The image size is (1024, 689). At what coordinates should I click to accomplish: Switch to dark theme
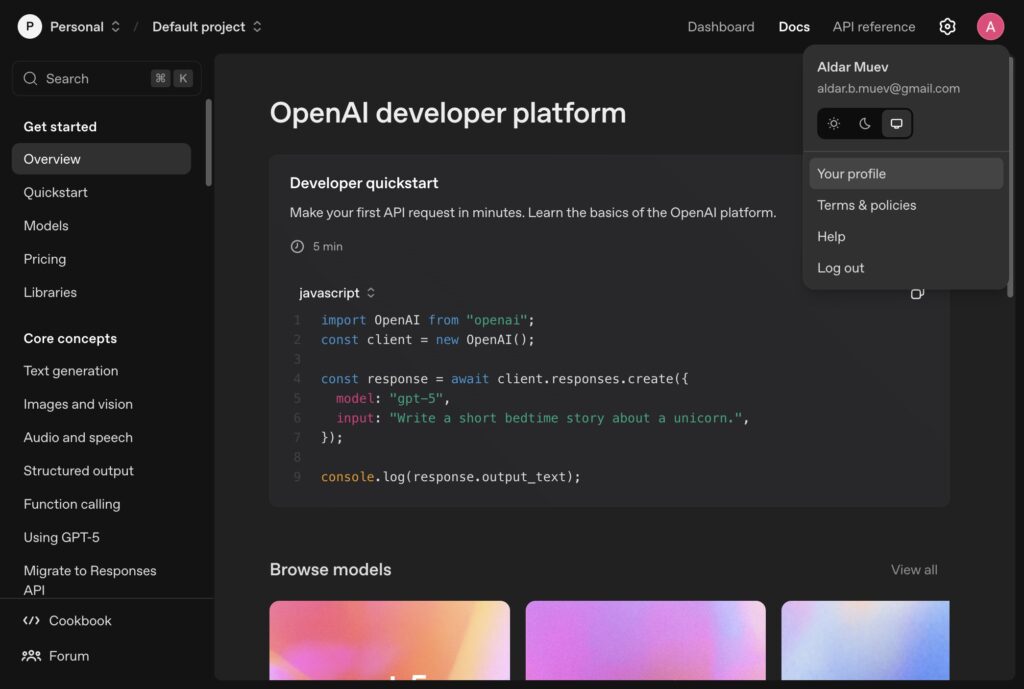pos(865,124)
